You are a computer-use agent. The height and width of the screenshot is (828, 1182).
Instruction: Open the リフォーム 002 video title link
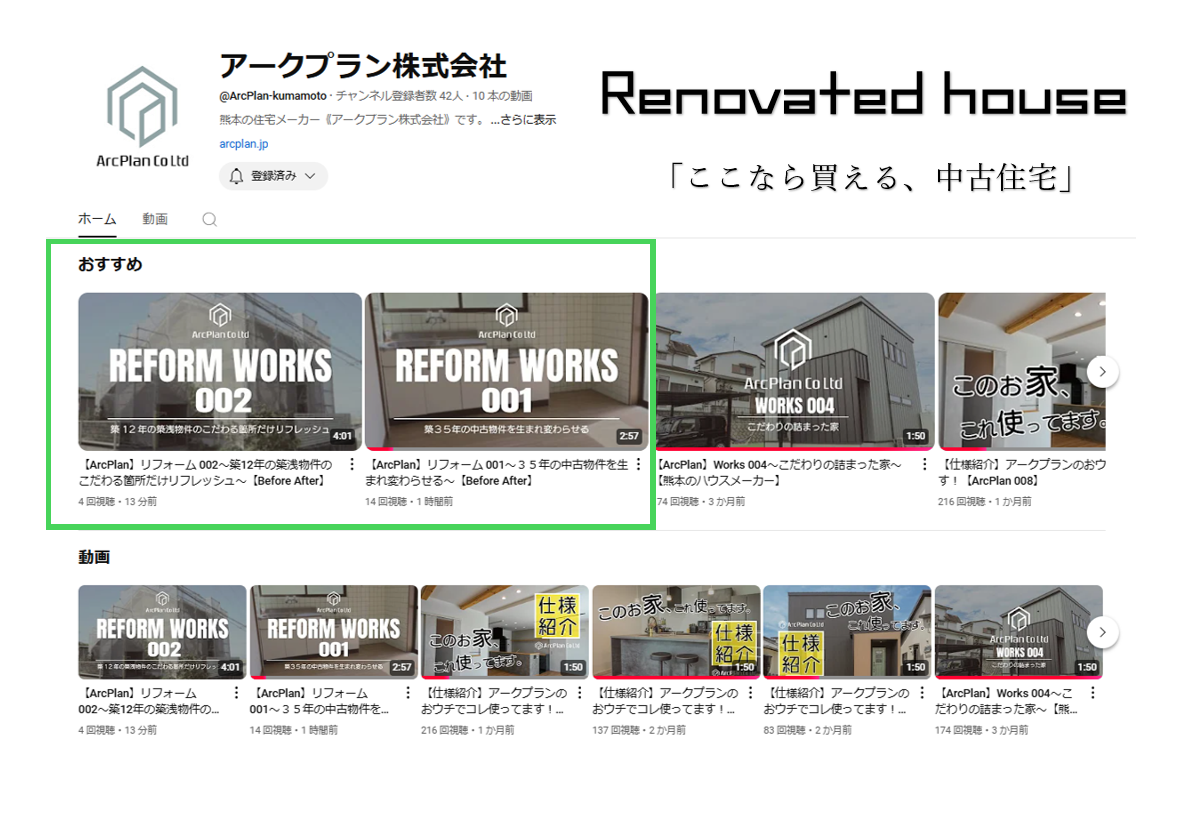coord(206,473)
